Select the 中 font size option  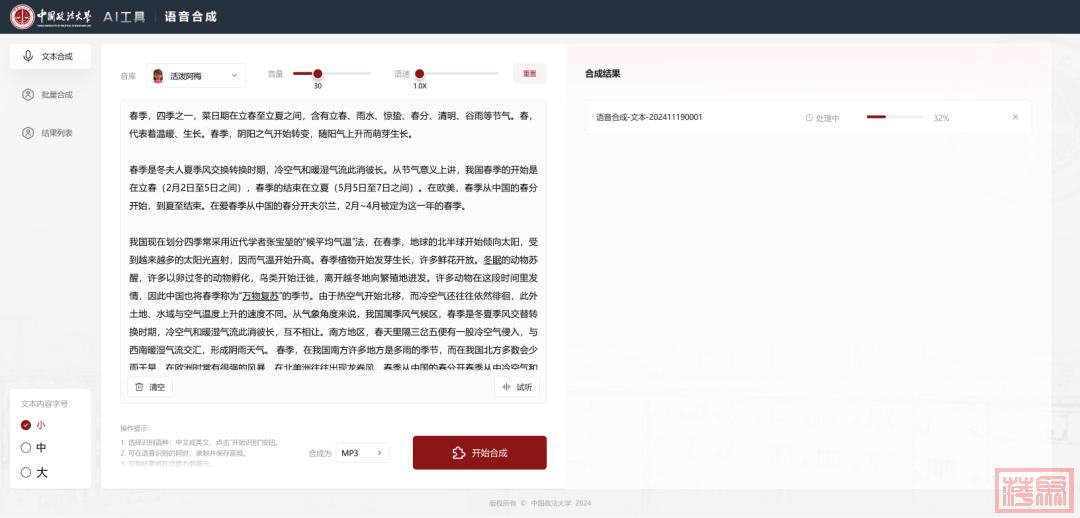(x=26, y=448)
